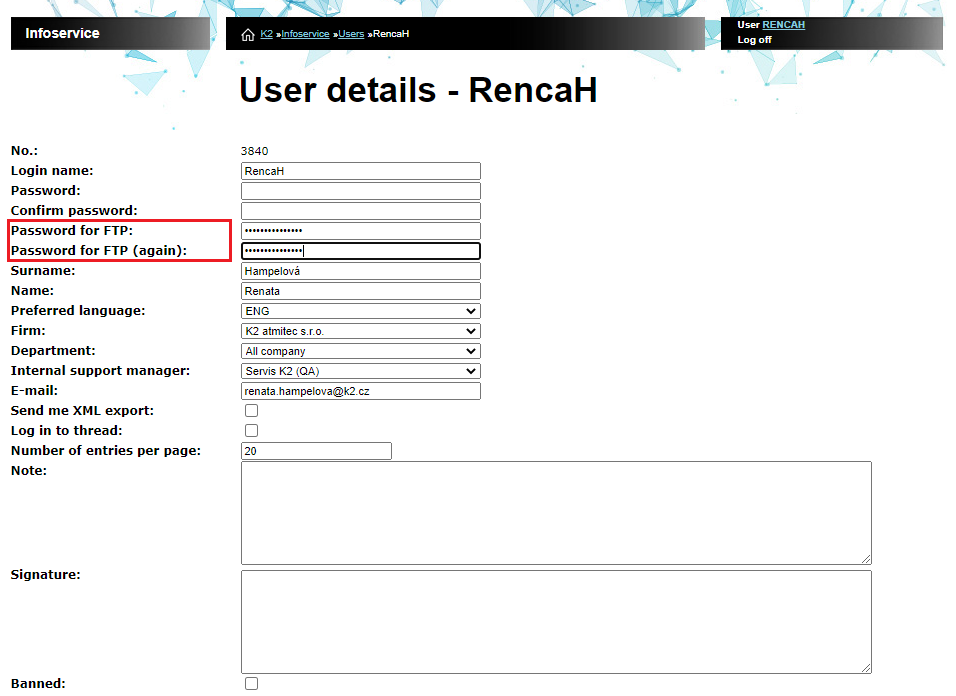Screen dimensions: 956x696
Task: Edit the Surname field Hampelová
Action: pyautogui.click(x=361, y=271)
